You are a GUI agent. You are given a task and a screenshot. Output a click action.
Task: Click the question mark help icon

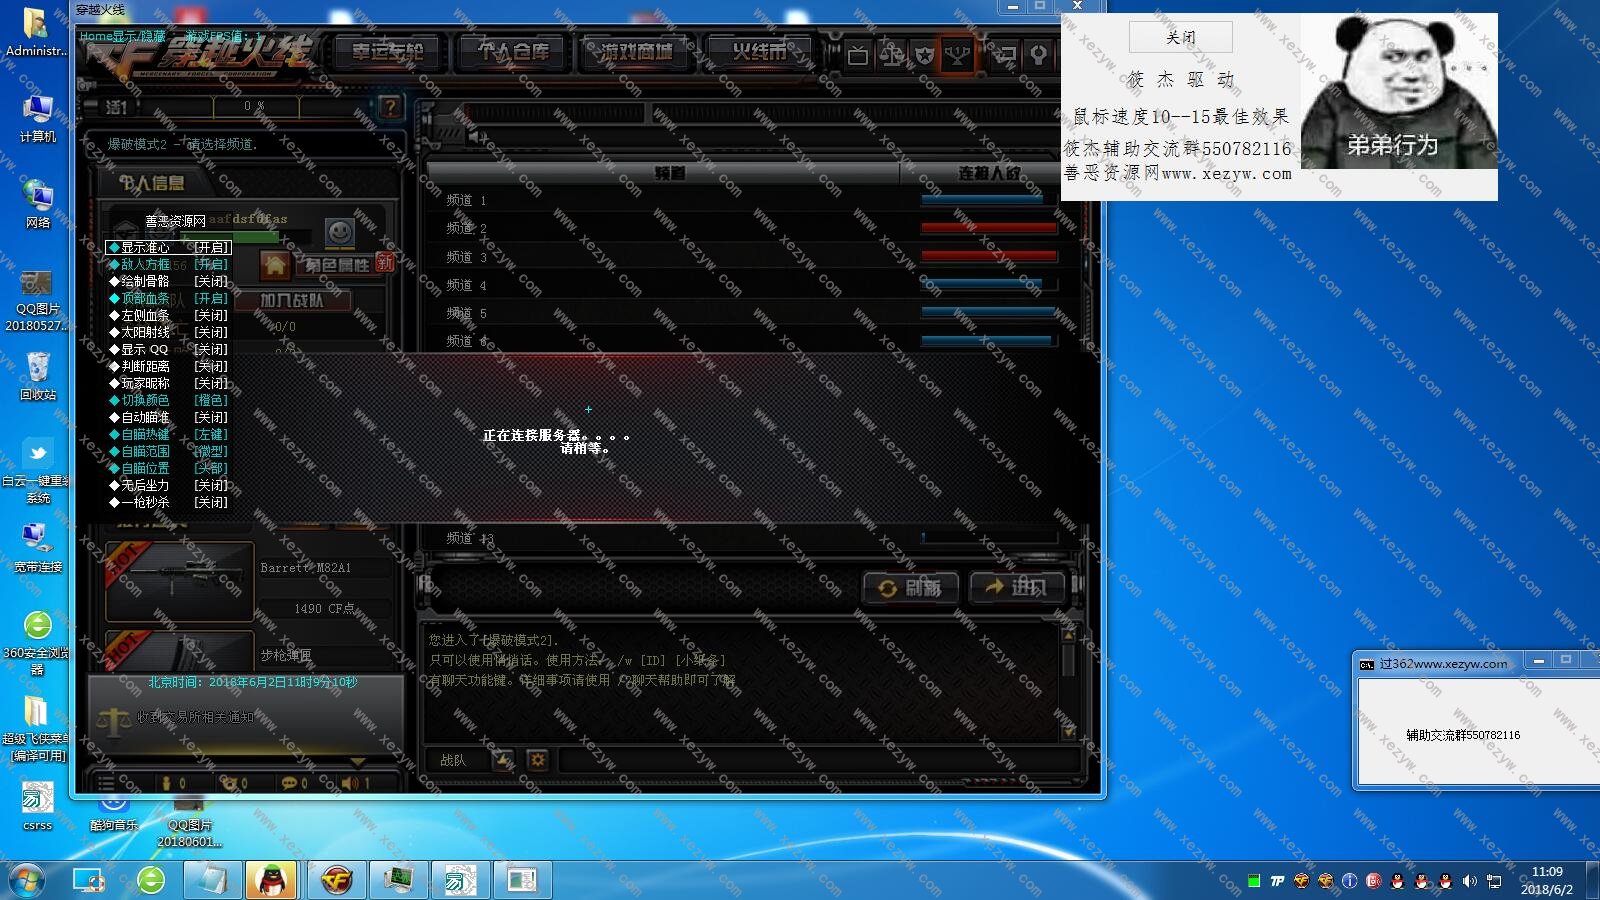click(x=390, y=107)
